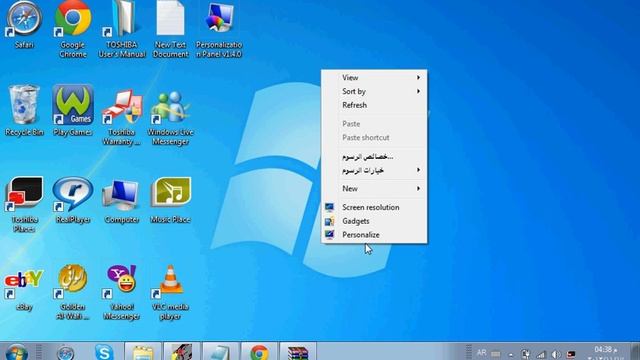Open the Arabic graphics properties entry
The image size is (640, 360).
374,156
